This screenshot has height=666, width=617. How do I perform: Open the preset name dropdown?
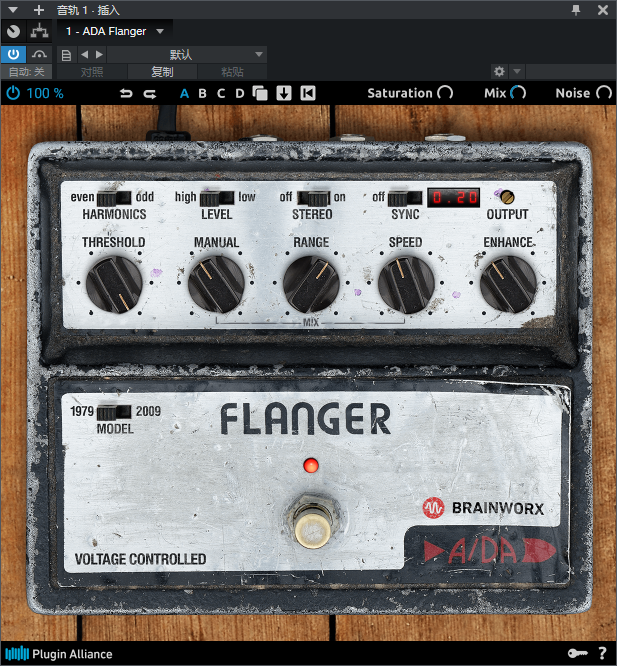(186, 54)
